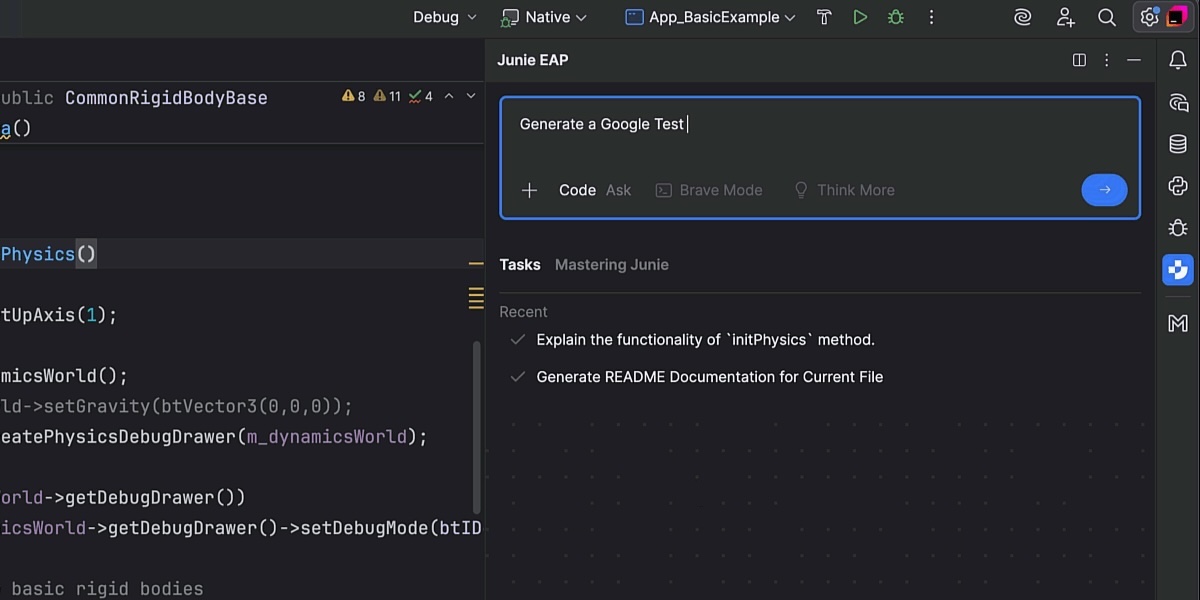Click the yellow warning stripe marker
This screenshot has width=1200, height=600.
(476, 265)
